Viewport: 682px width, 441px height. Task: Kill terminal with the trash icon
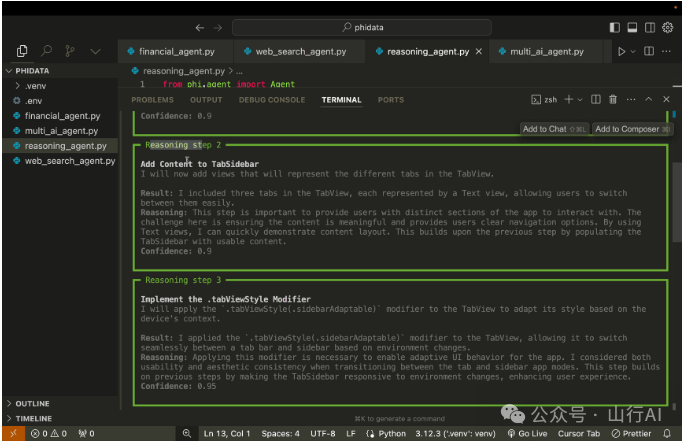[x=613, y=100]
